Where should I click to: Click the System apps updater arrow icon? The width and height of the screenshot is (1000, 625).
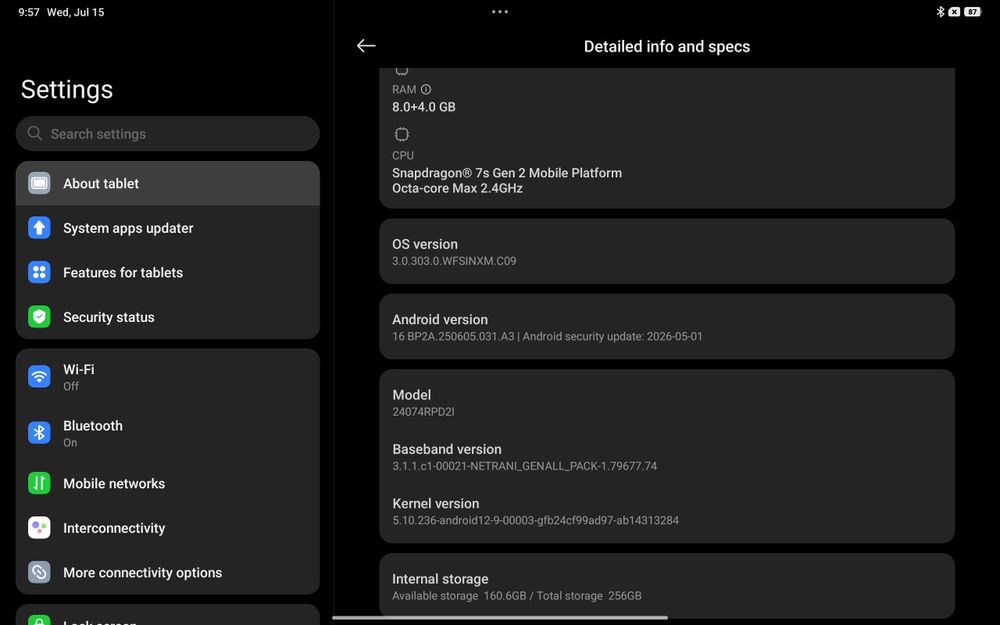tap(39, 228)
